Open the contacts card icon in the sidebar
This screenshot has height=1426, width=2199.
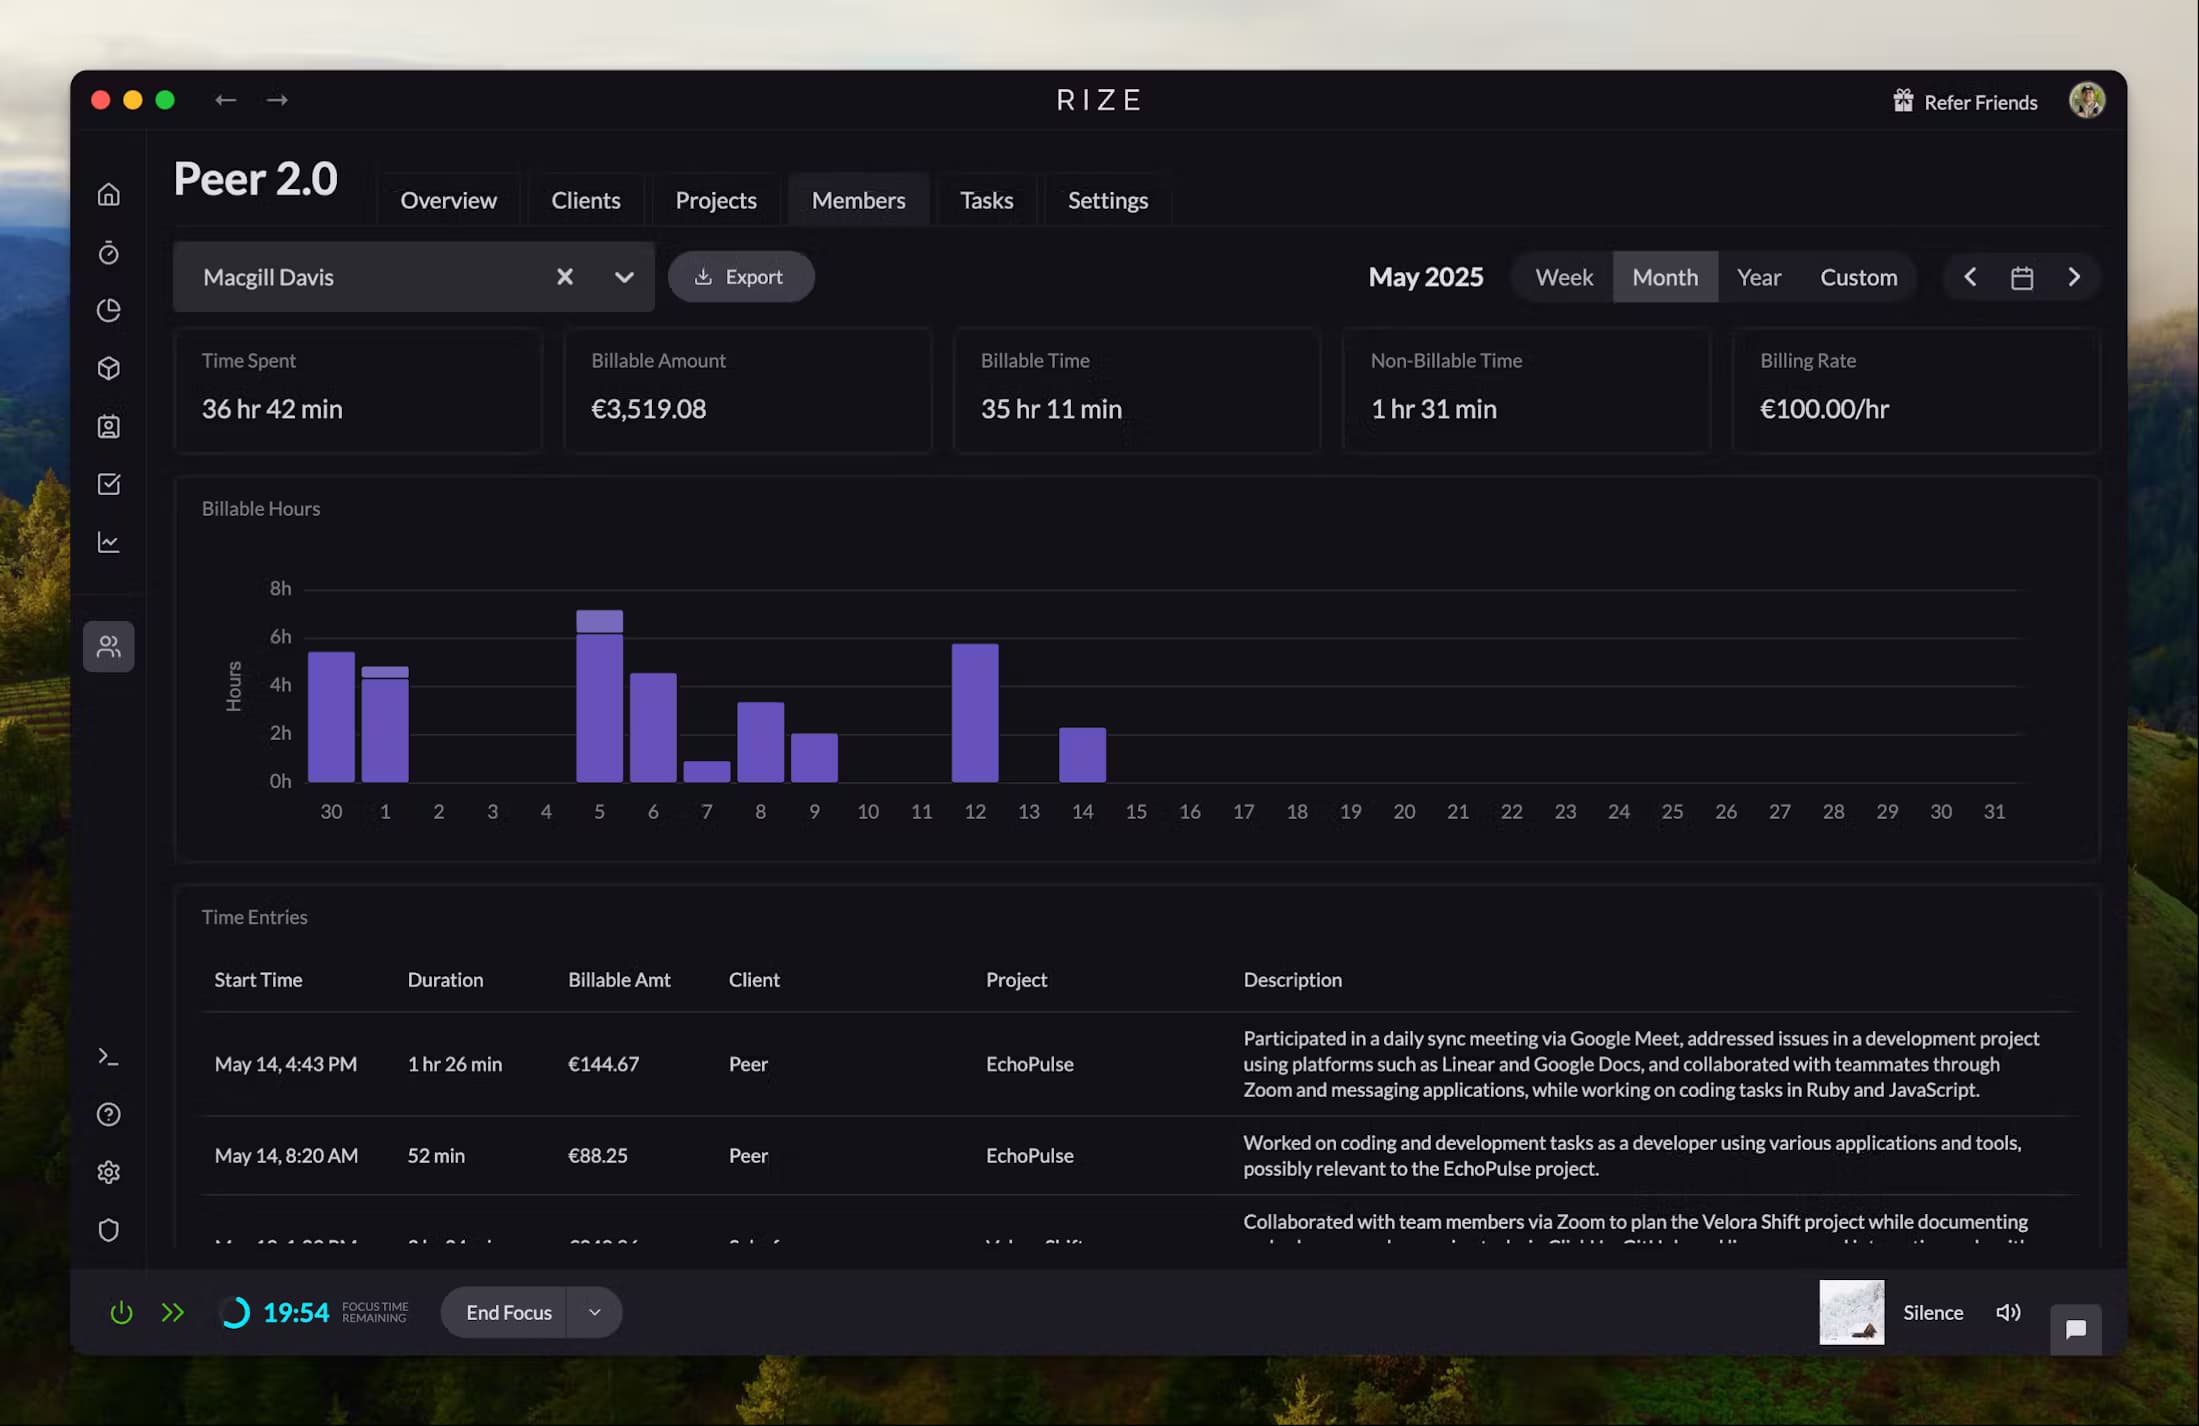coord(108,426)
